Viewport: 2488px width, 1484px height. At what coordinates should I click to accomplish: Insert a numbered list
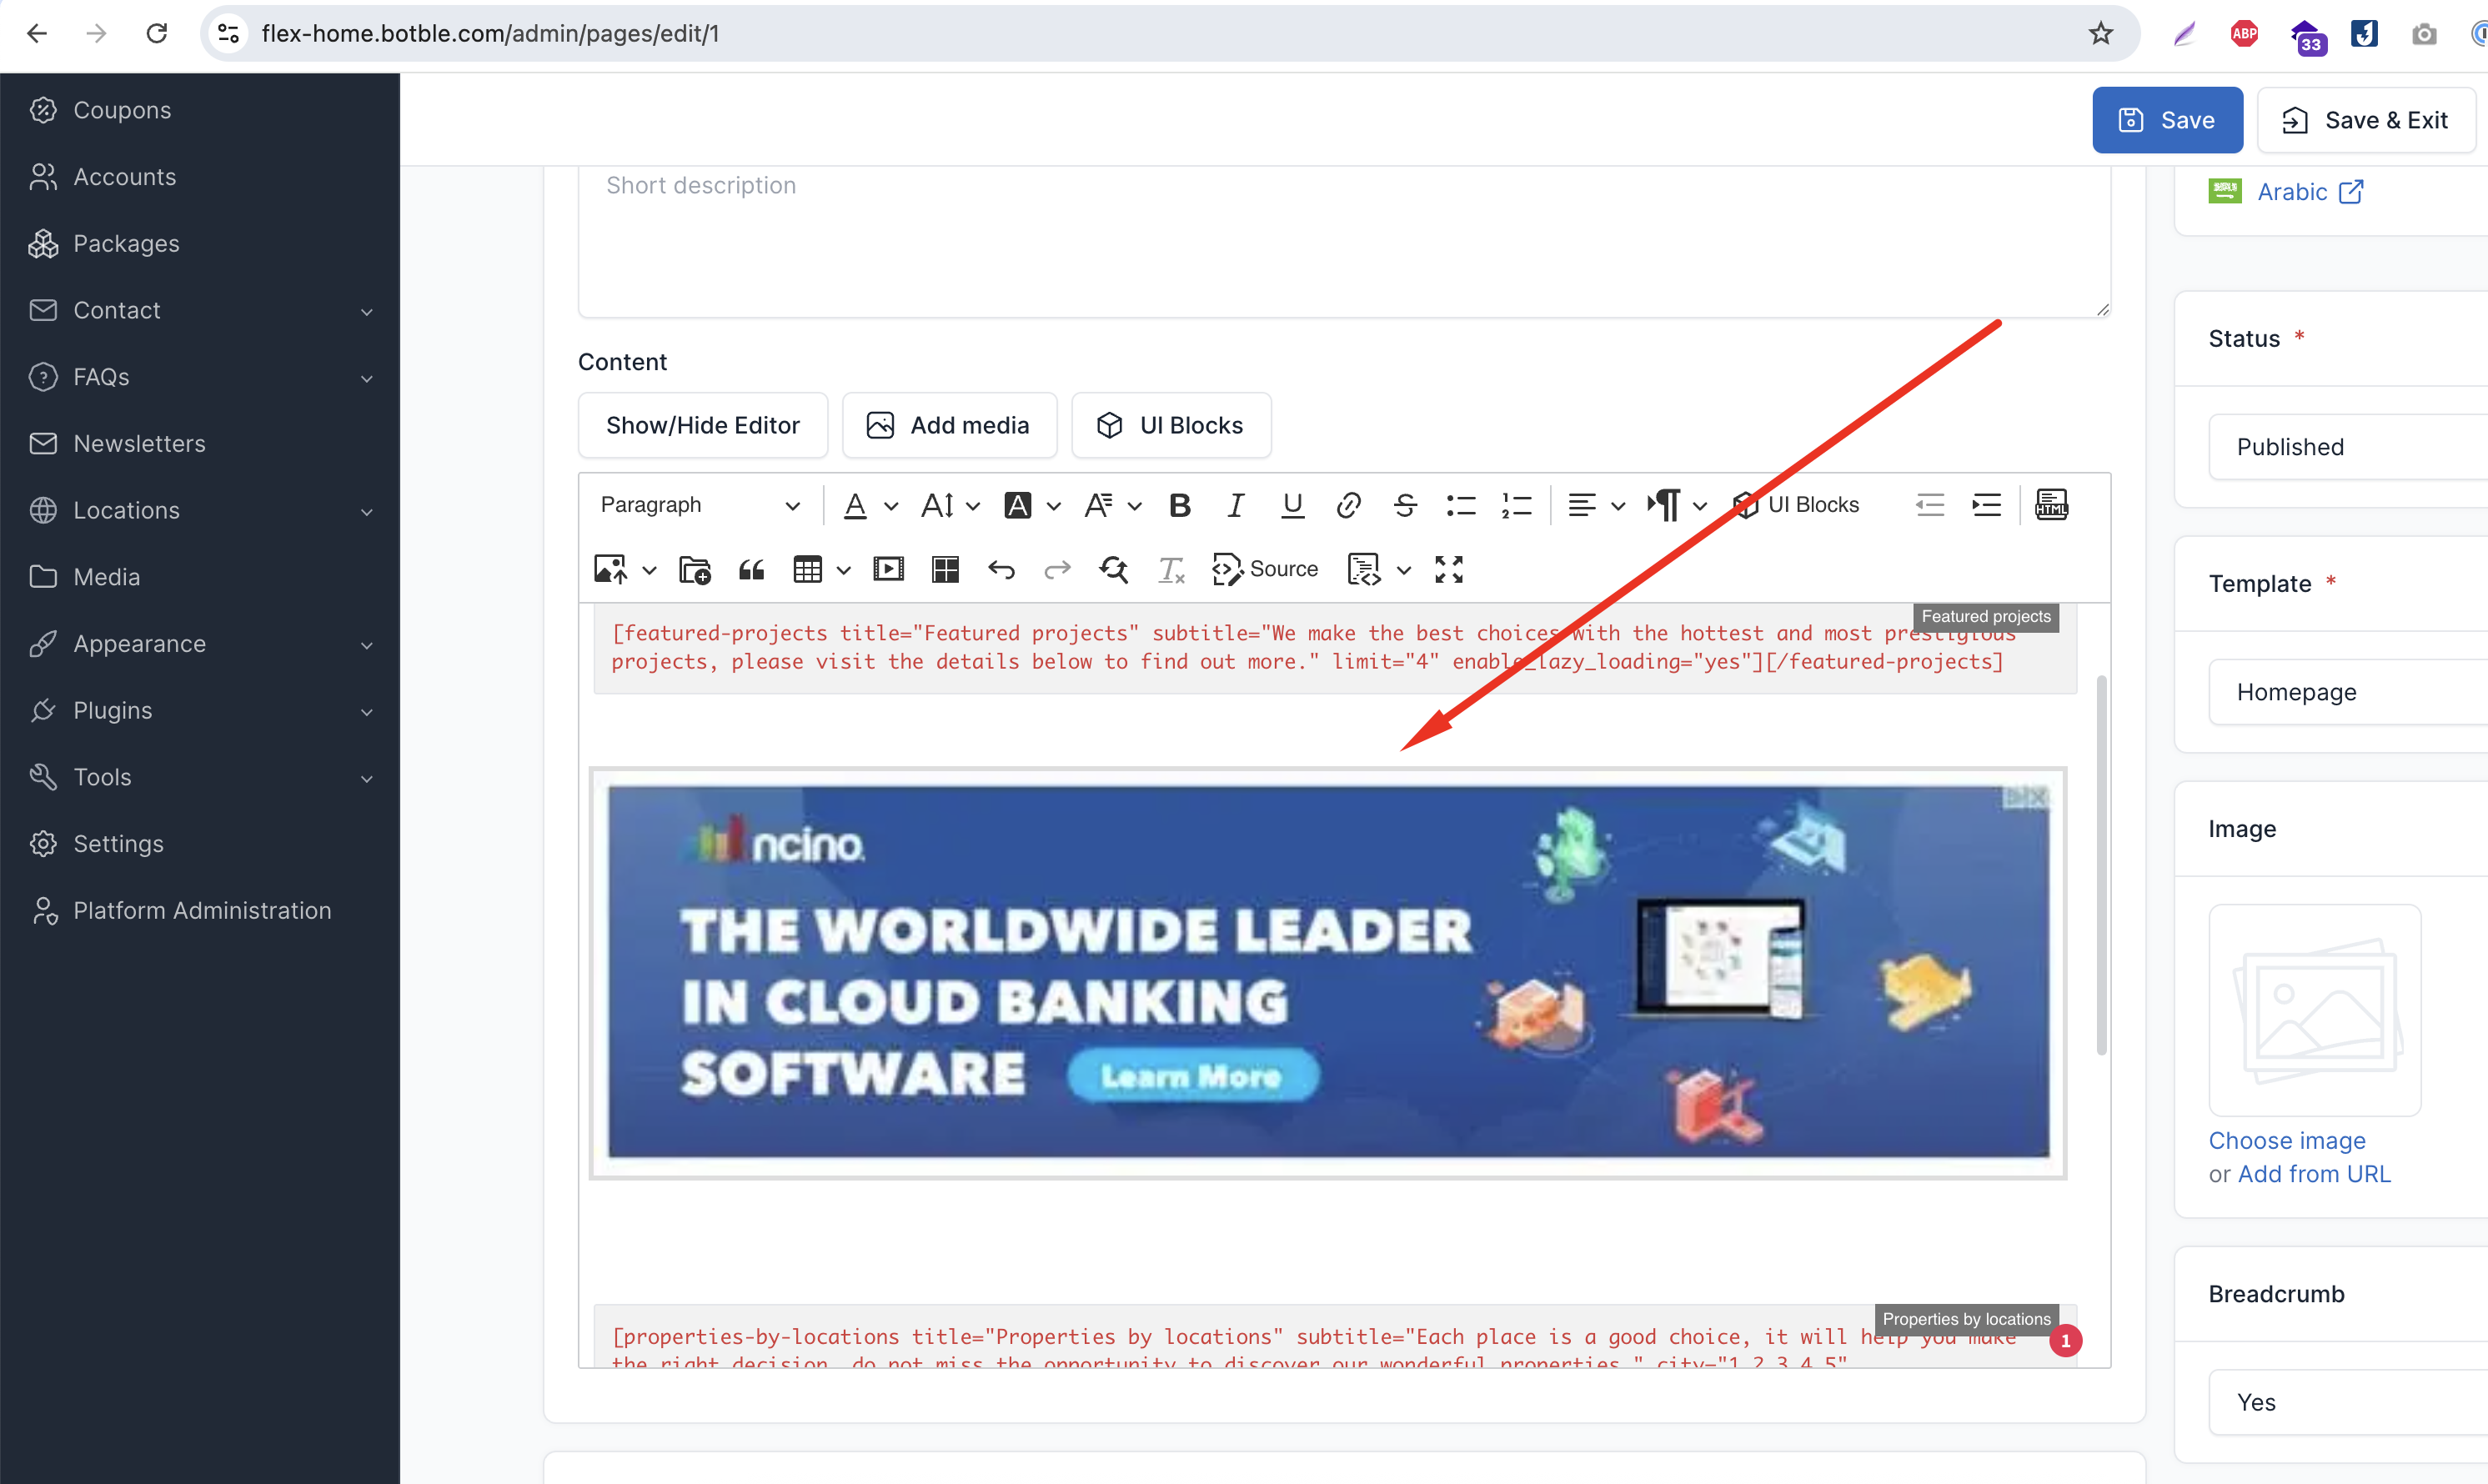coord(1517,505)
